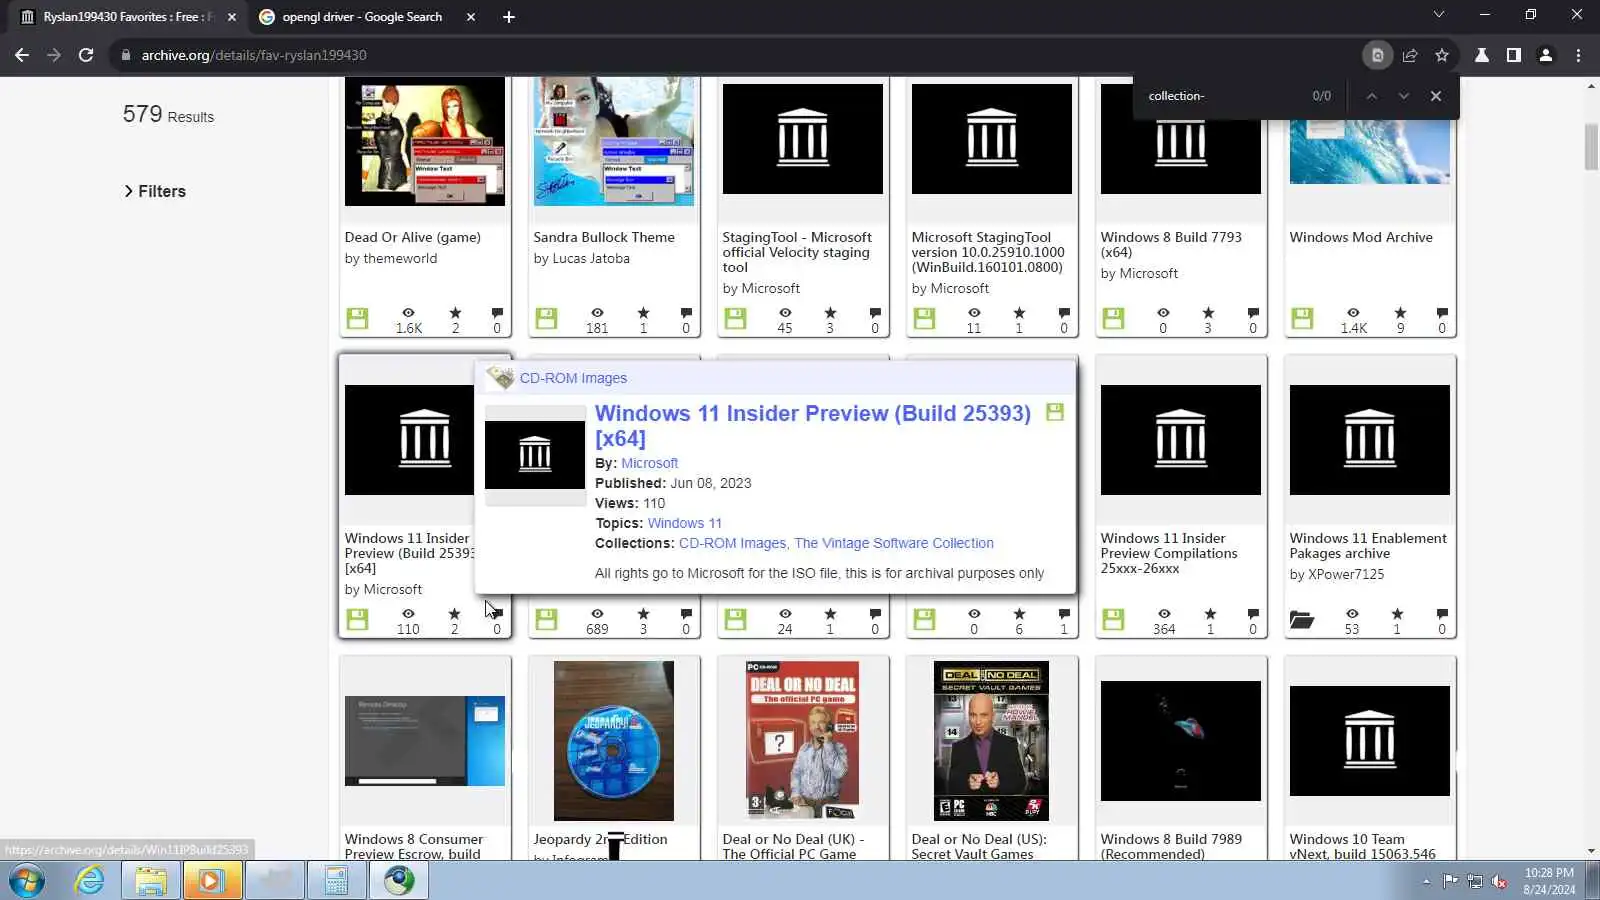Open The Vintage Software Collection link
The height and width of the screenshot is (900, 1600).
pos(894,543)
